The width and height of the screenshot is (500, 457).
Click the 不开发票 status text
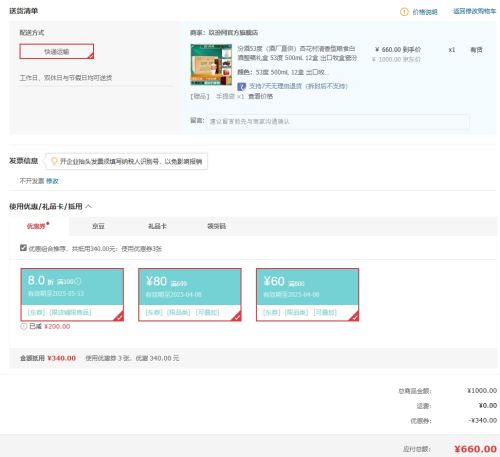pos(32,181)
